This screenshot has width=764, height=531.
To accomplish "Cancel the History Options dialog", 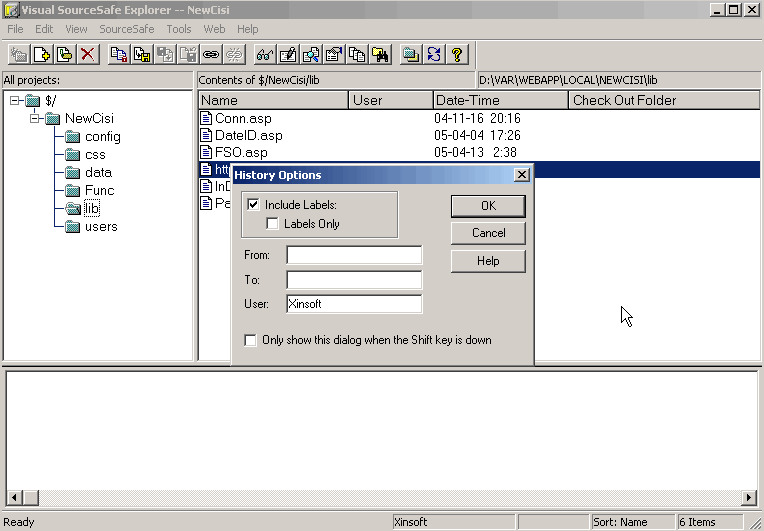I will 488,233.
